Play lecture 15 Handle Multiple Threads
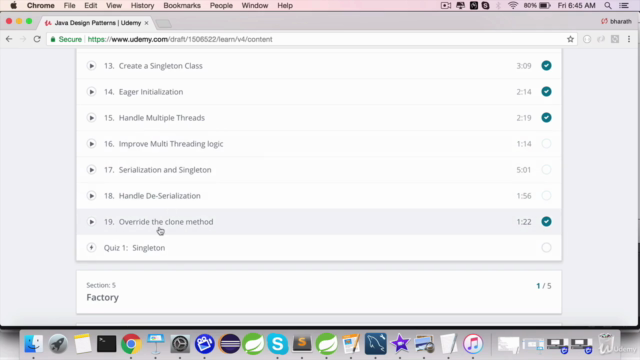Screen dimensions: 640x360 [x=91, y=118]
